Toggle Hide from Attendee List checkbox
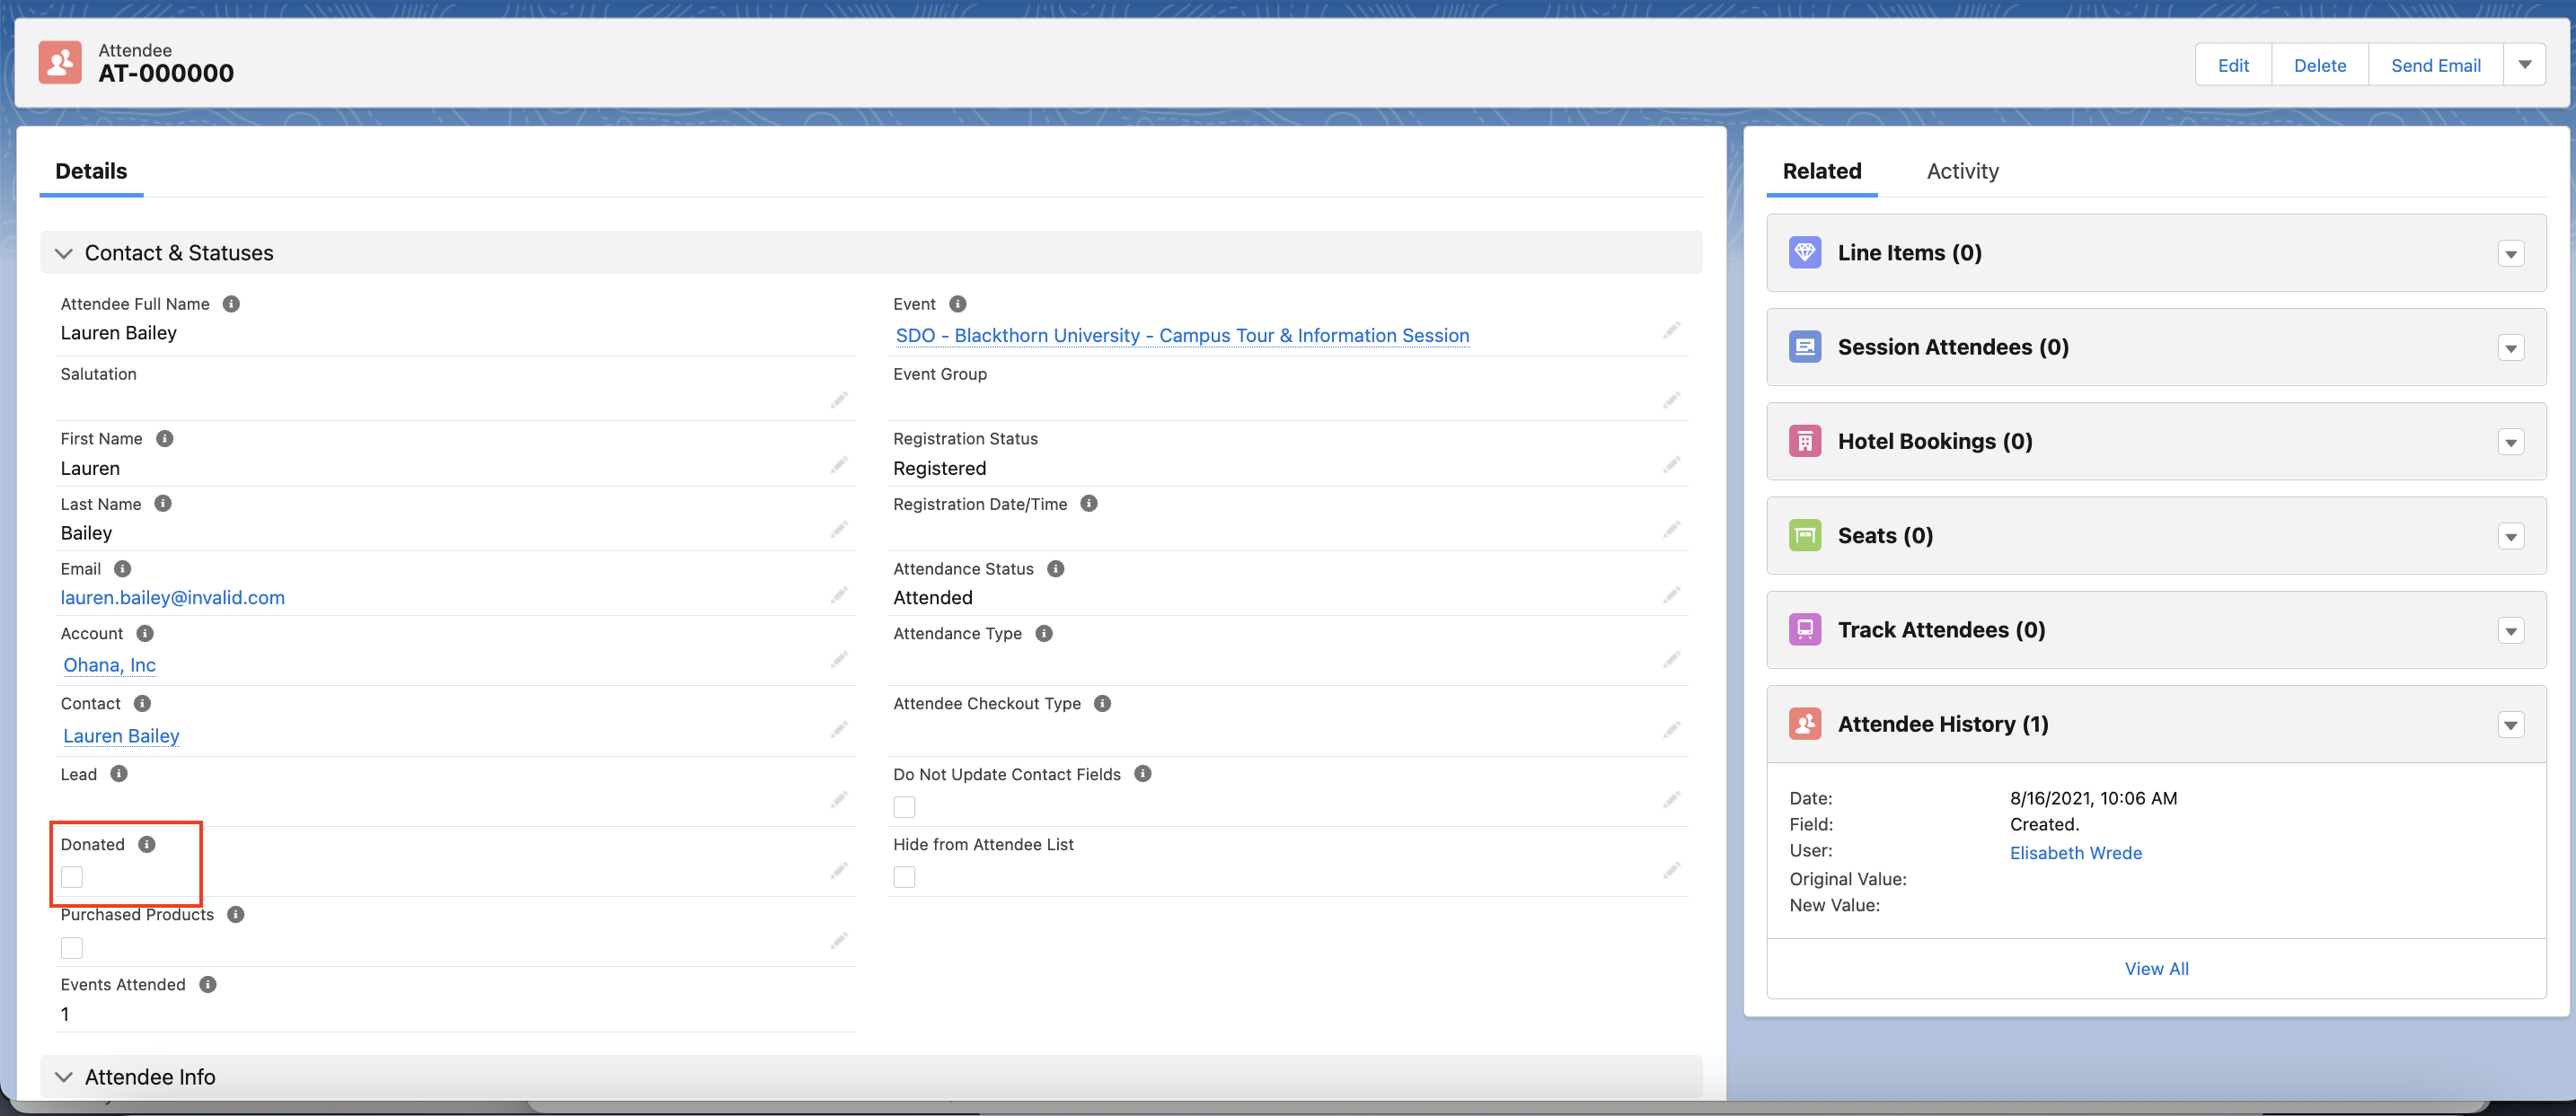Screen dimensions: 2576x1116 tap(905, 878)
